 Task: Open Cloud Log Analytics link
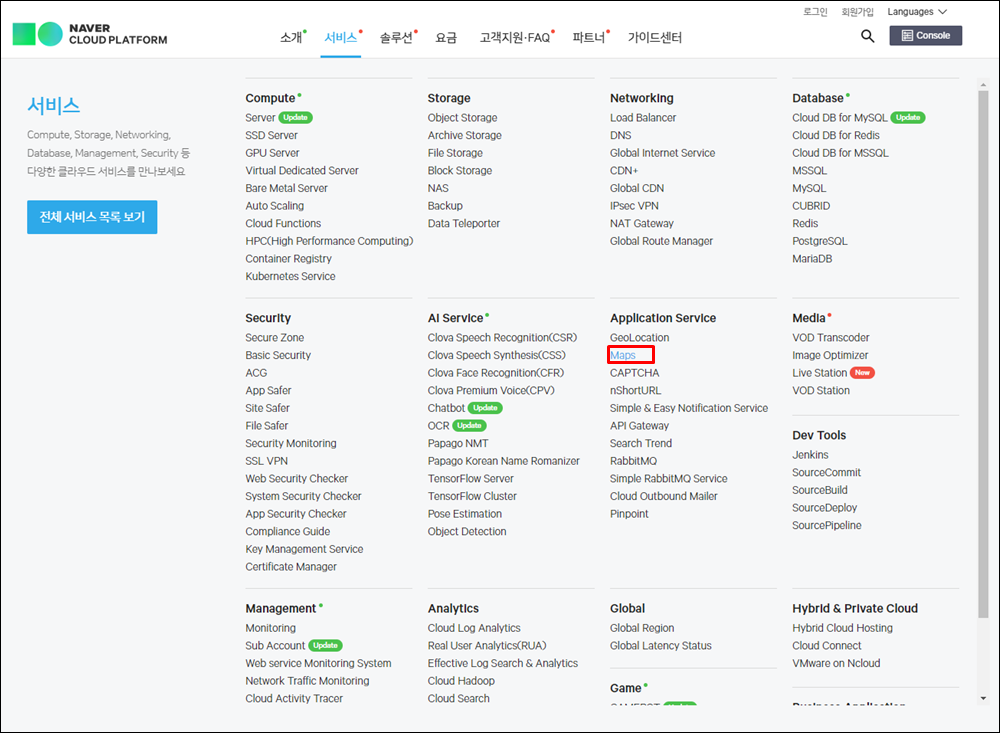pyautogui.click(x=474, y=628)
